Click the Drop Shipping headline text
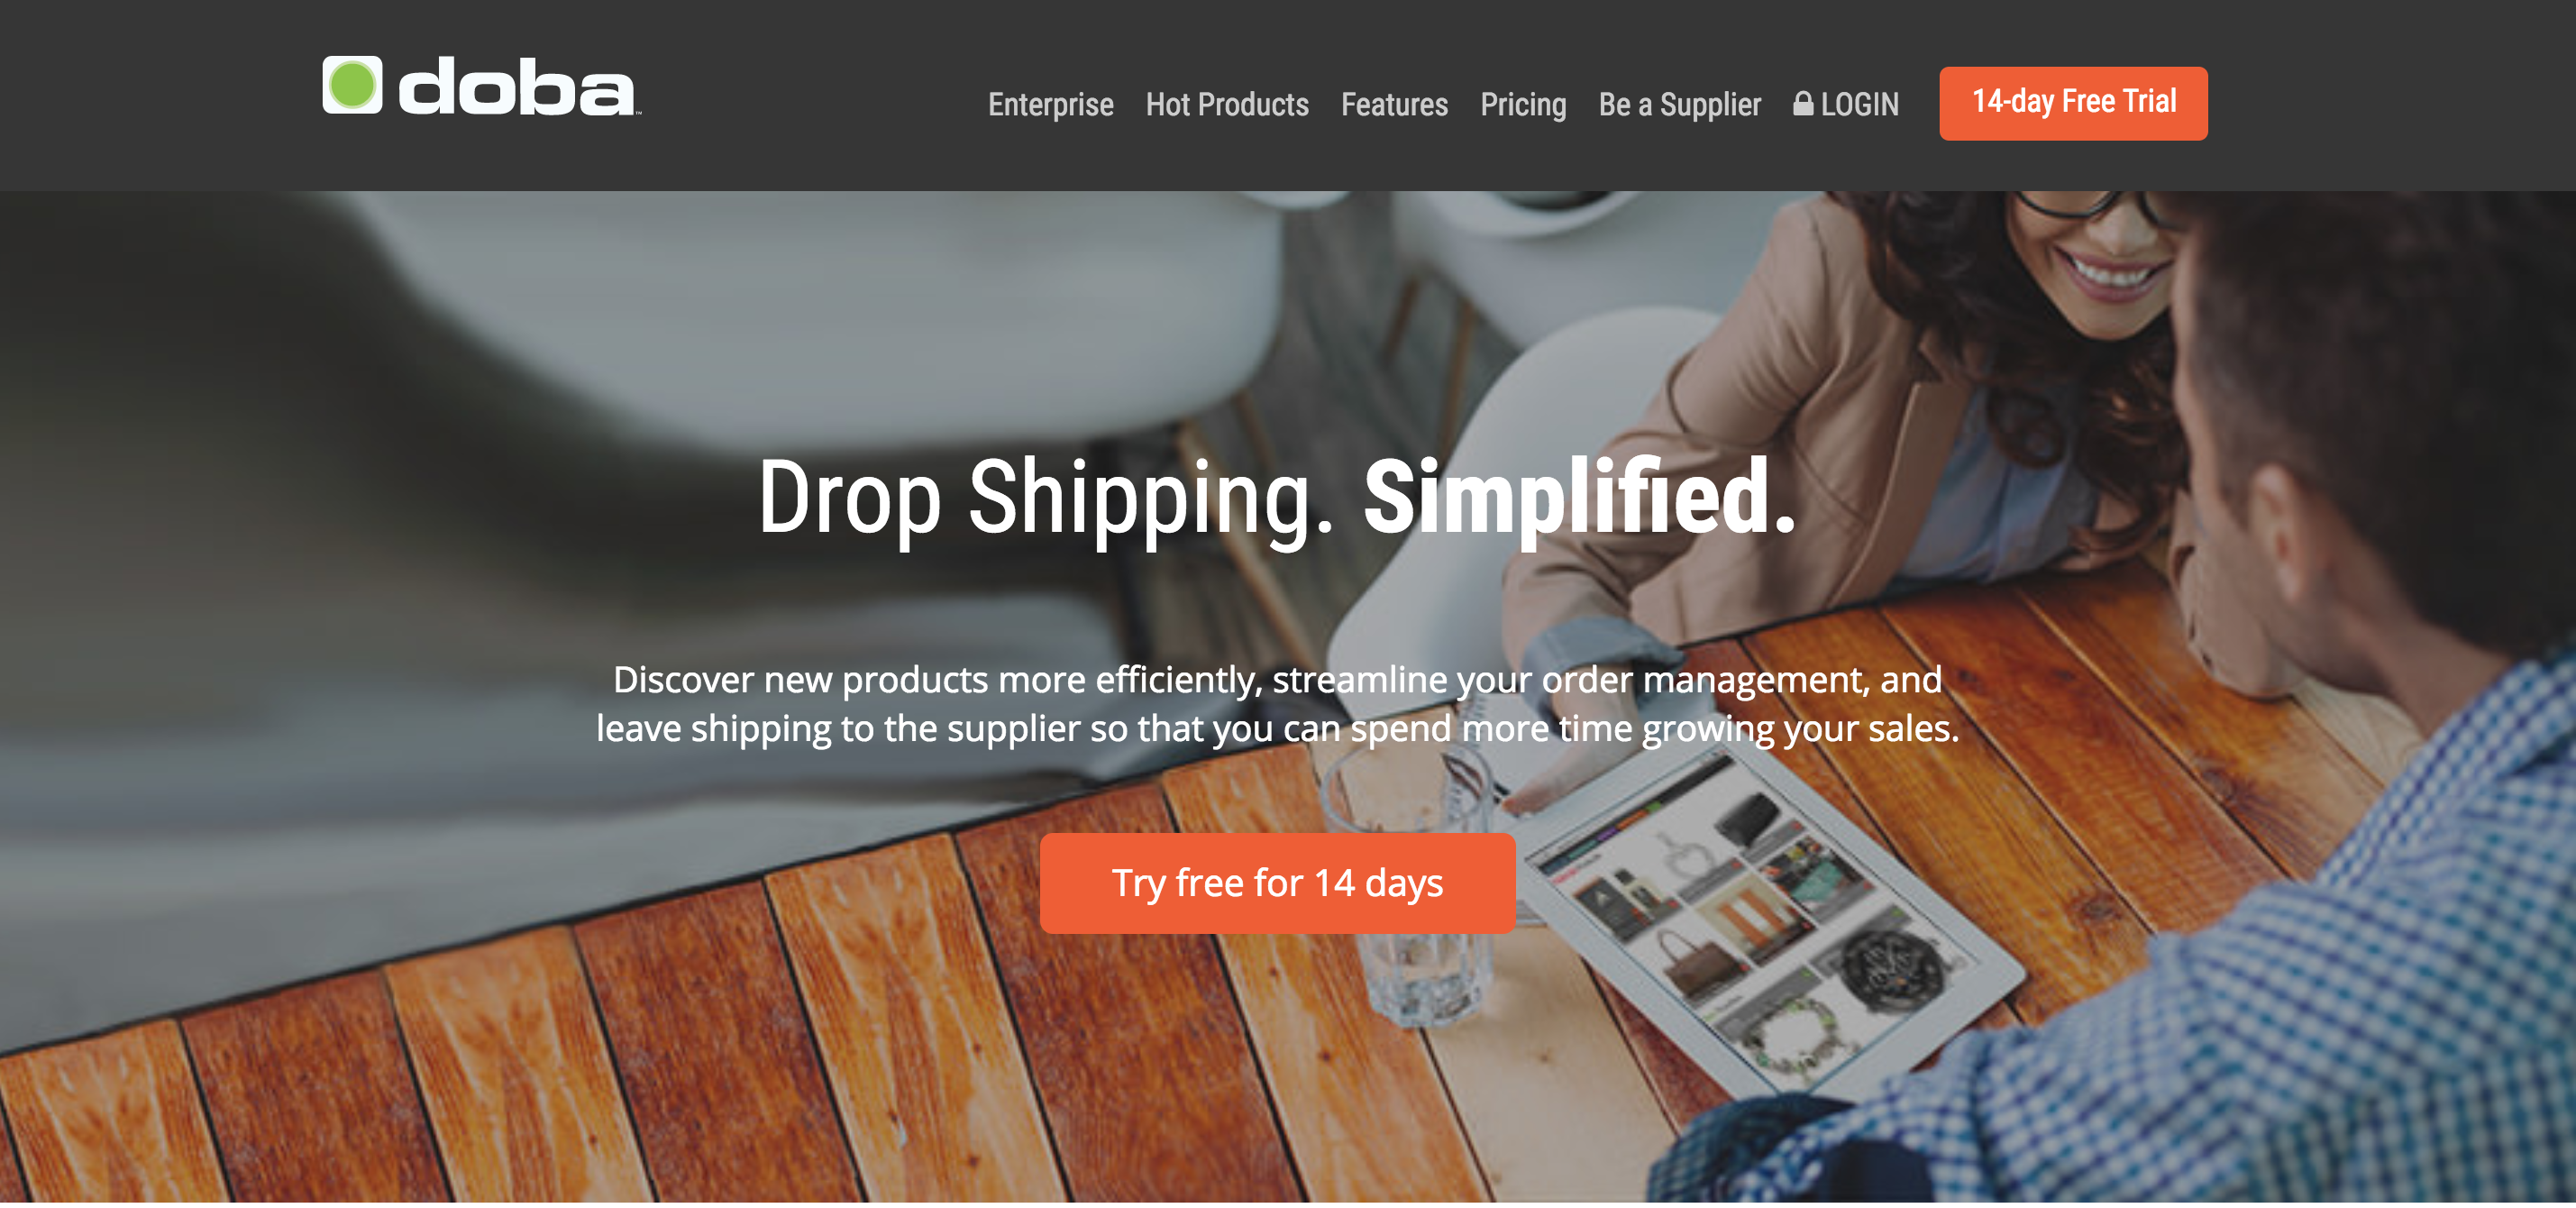Image resolution: width=2576 pixels, height=1208 pixels. 1046,498
